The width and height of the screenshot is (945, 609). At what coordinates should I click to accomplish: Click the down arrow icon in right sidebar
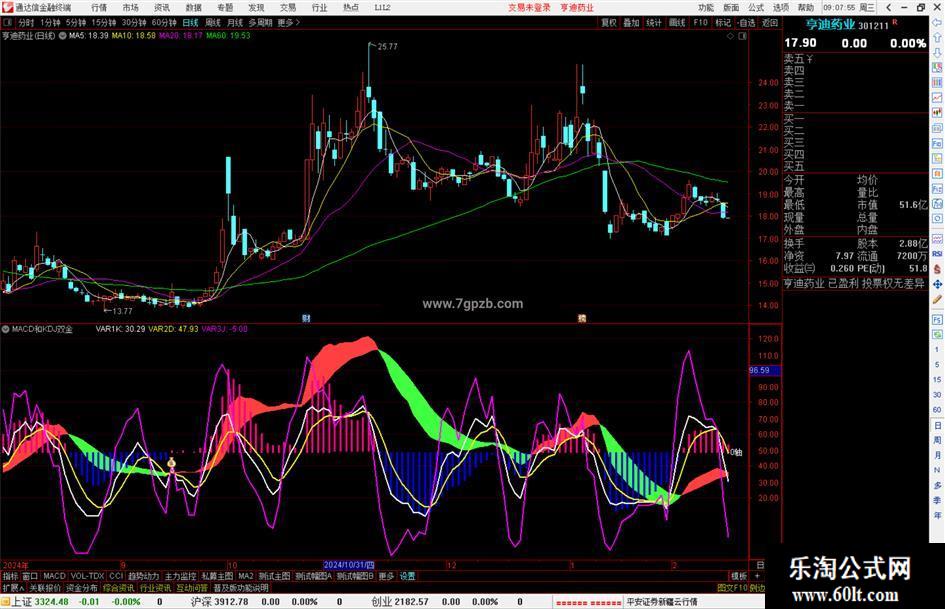click(937, 52)
